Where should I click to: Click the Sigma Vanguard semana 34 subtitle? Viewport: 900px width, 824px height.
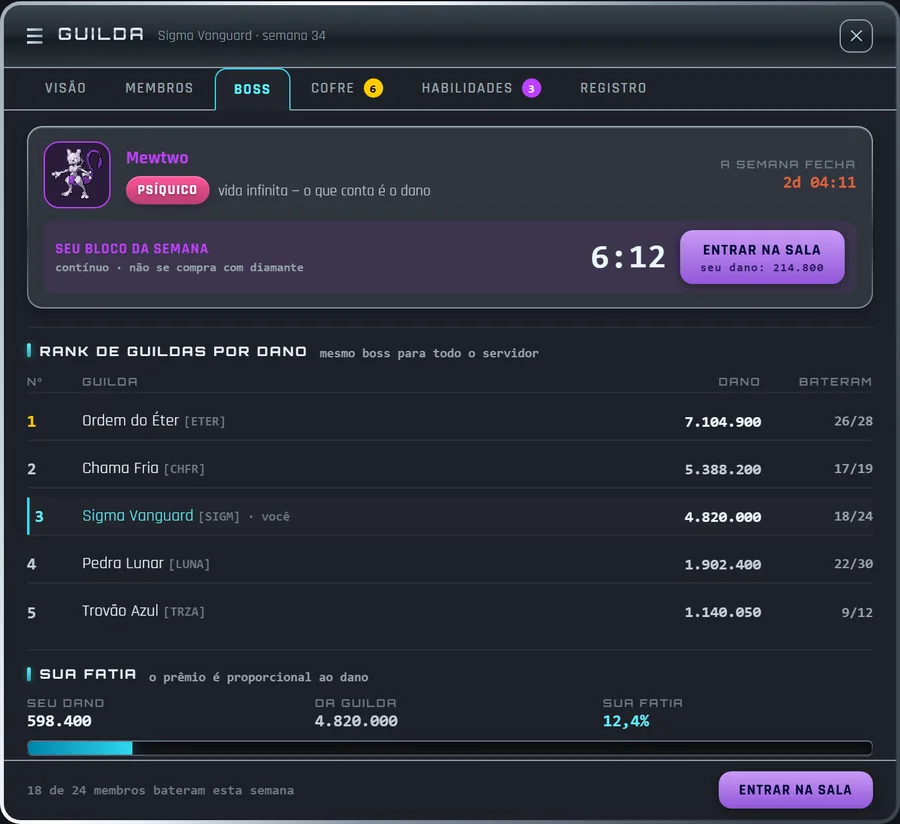click(x=242, y=36)
